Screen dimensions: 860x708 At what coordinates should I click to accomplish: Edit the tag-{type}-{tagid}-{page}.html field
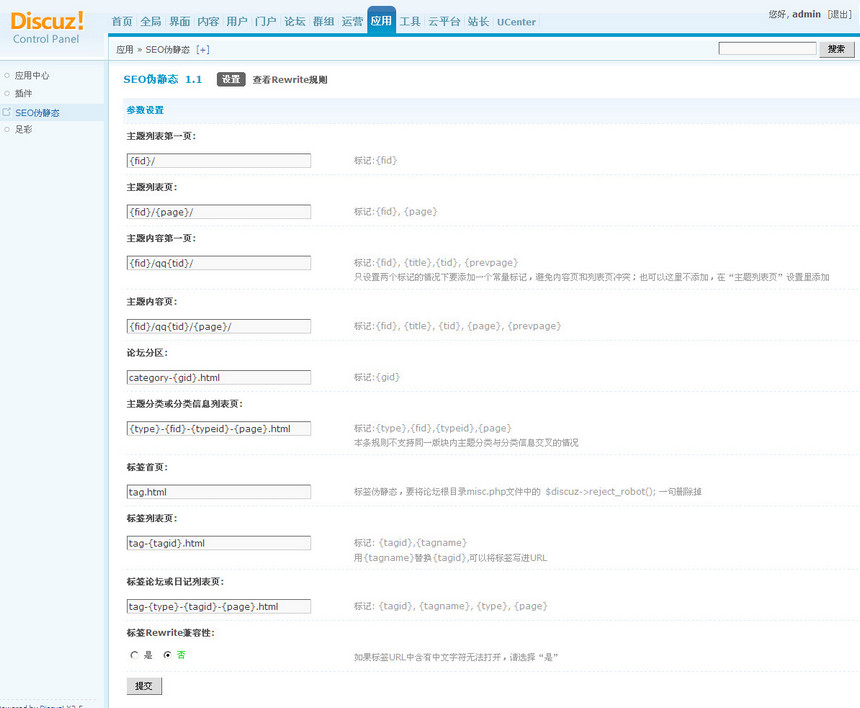(219, 606)
